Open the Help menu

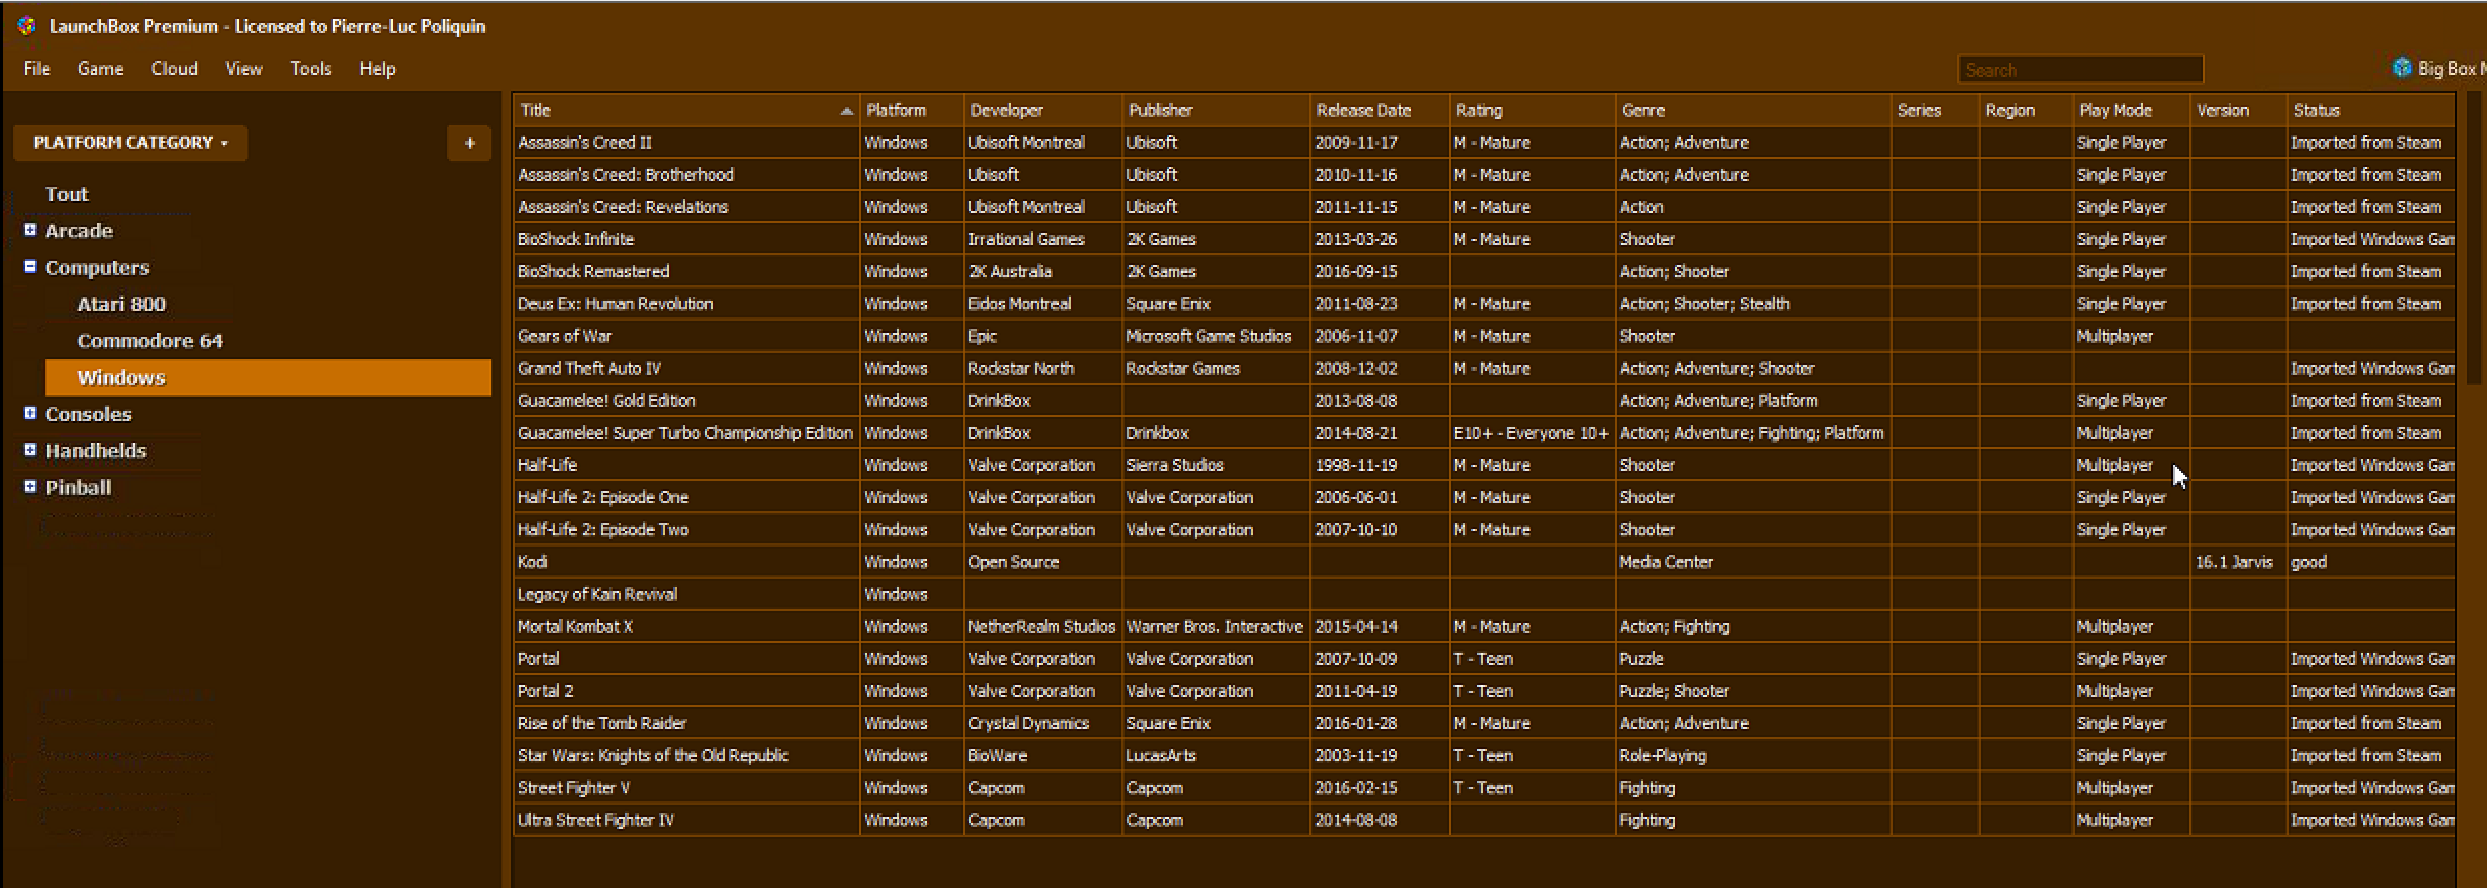pos(377,69)
